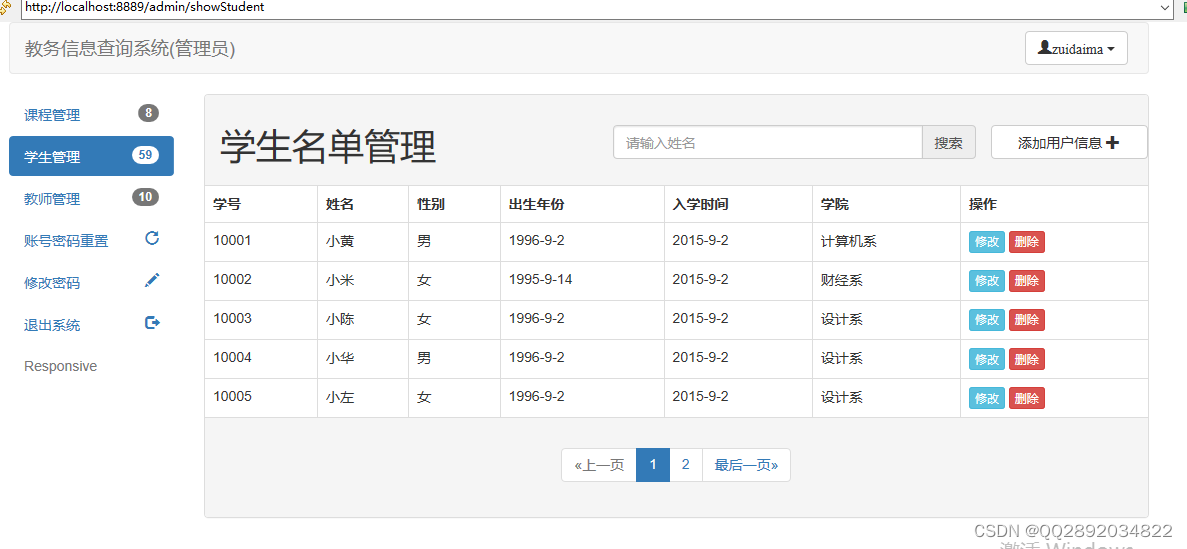Delete student 10003 小陈 with 删除
The width and height of the screenshot is (1187, 549).
(x=1026, y=320)
